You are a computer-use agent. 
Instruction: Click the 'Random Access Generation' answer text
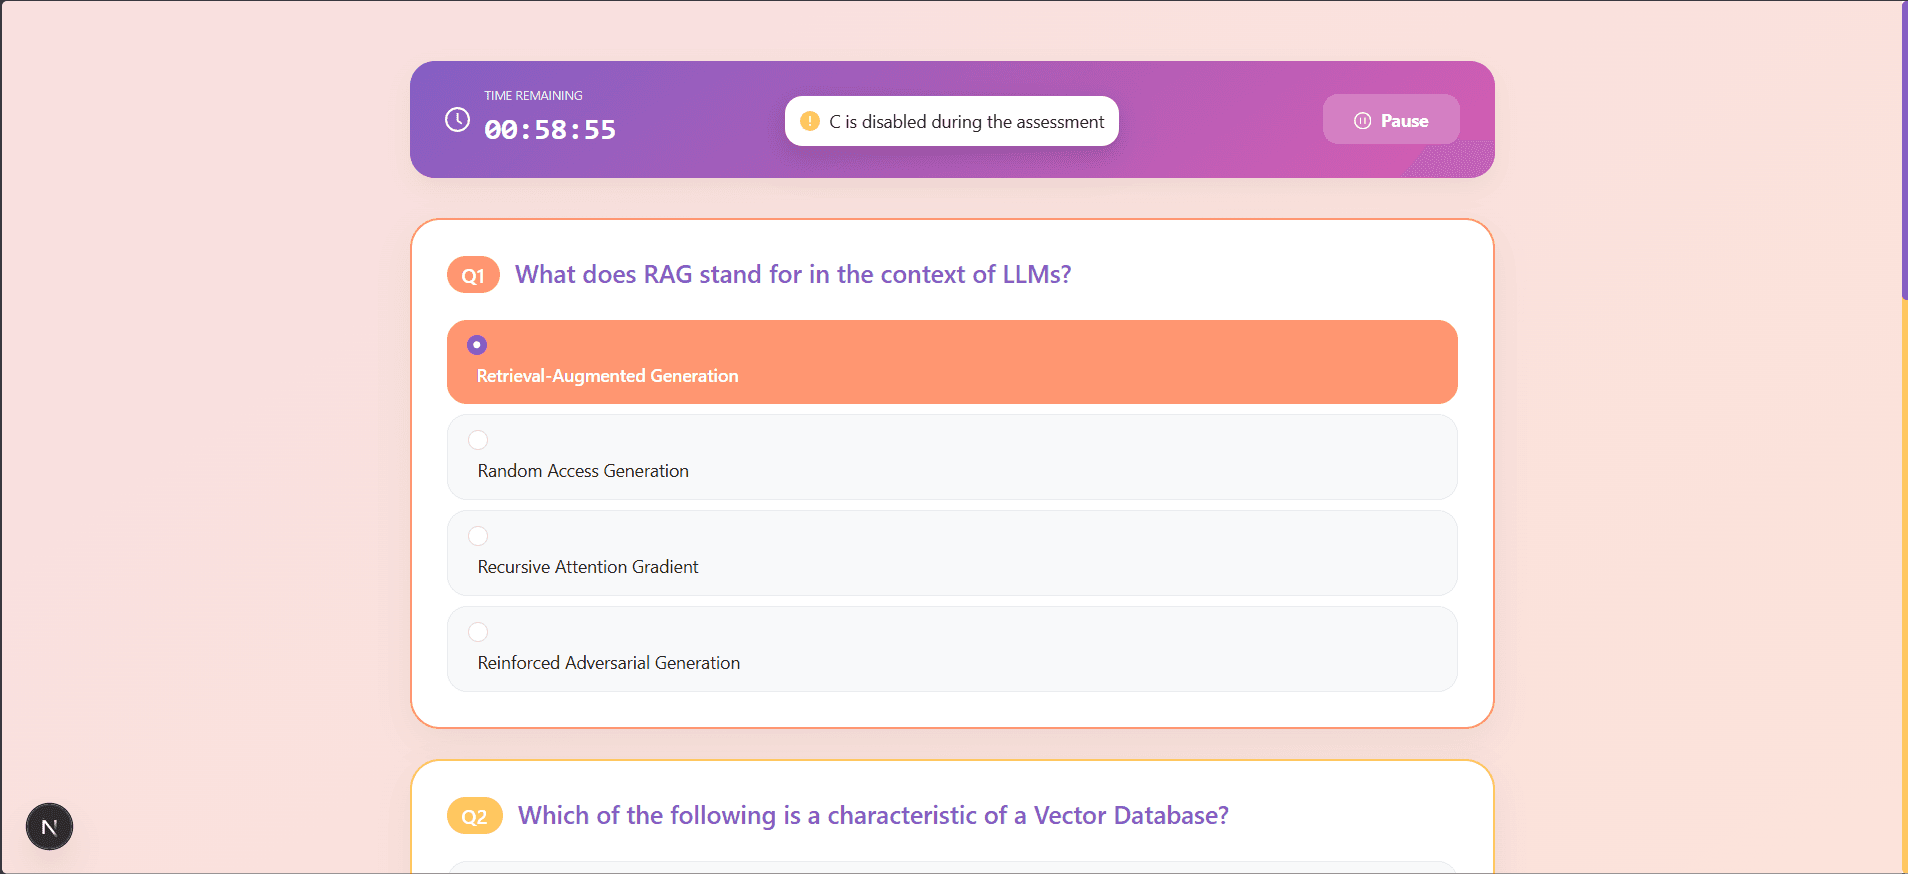coord(583,471)
